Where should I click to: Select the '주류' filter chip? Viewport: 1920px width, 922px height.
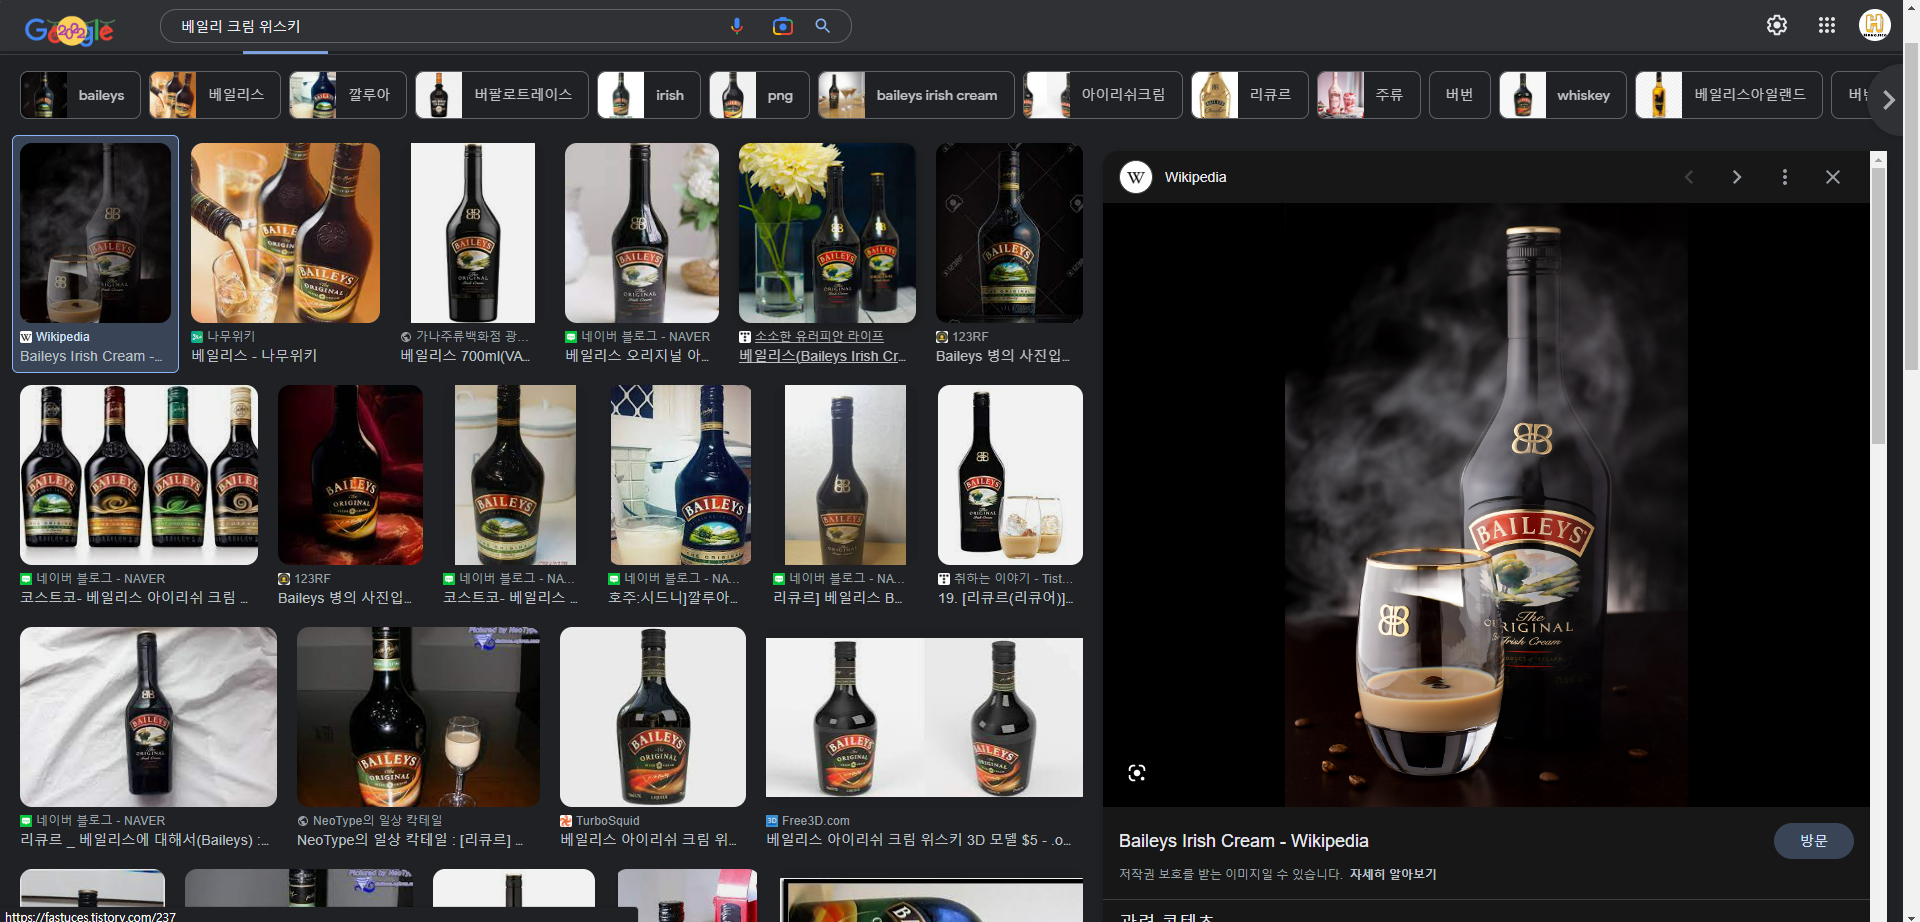coord(1369,95)
